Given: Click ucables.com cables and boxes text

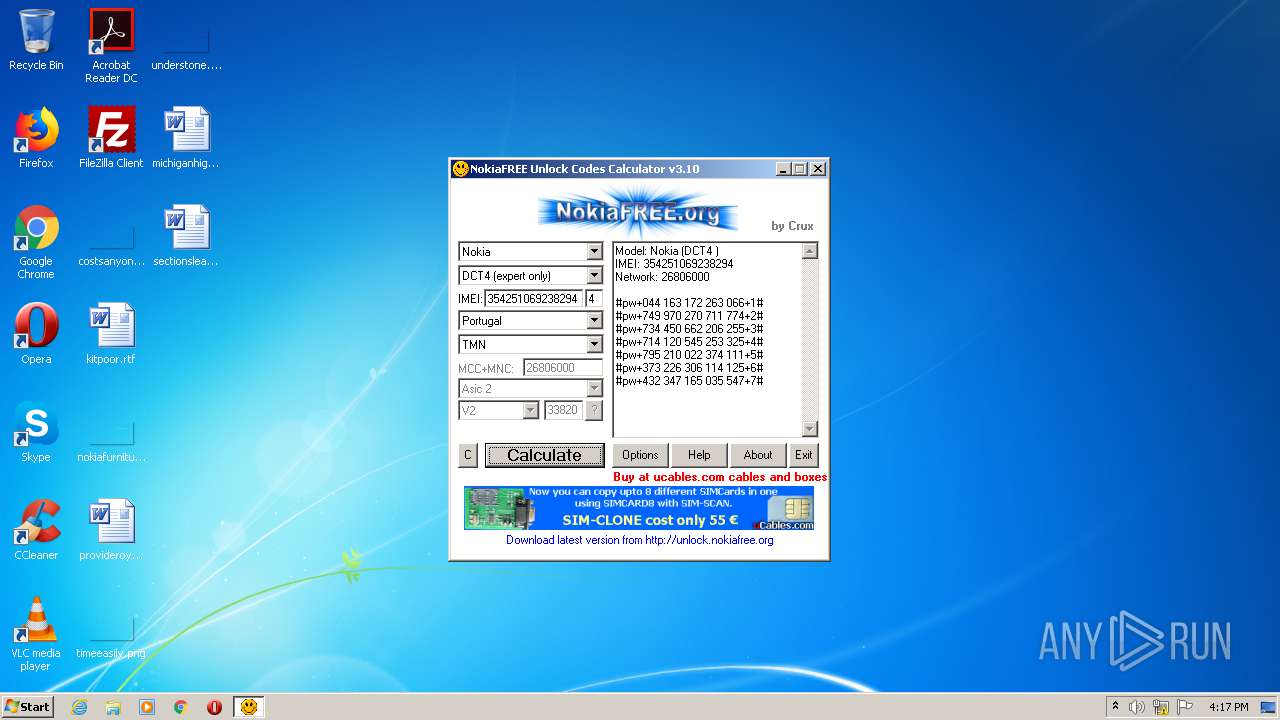Looking at the screenshot, I should [720, 478].
